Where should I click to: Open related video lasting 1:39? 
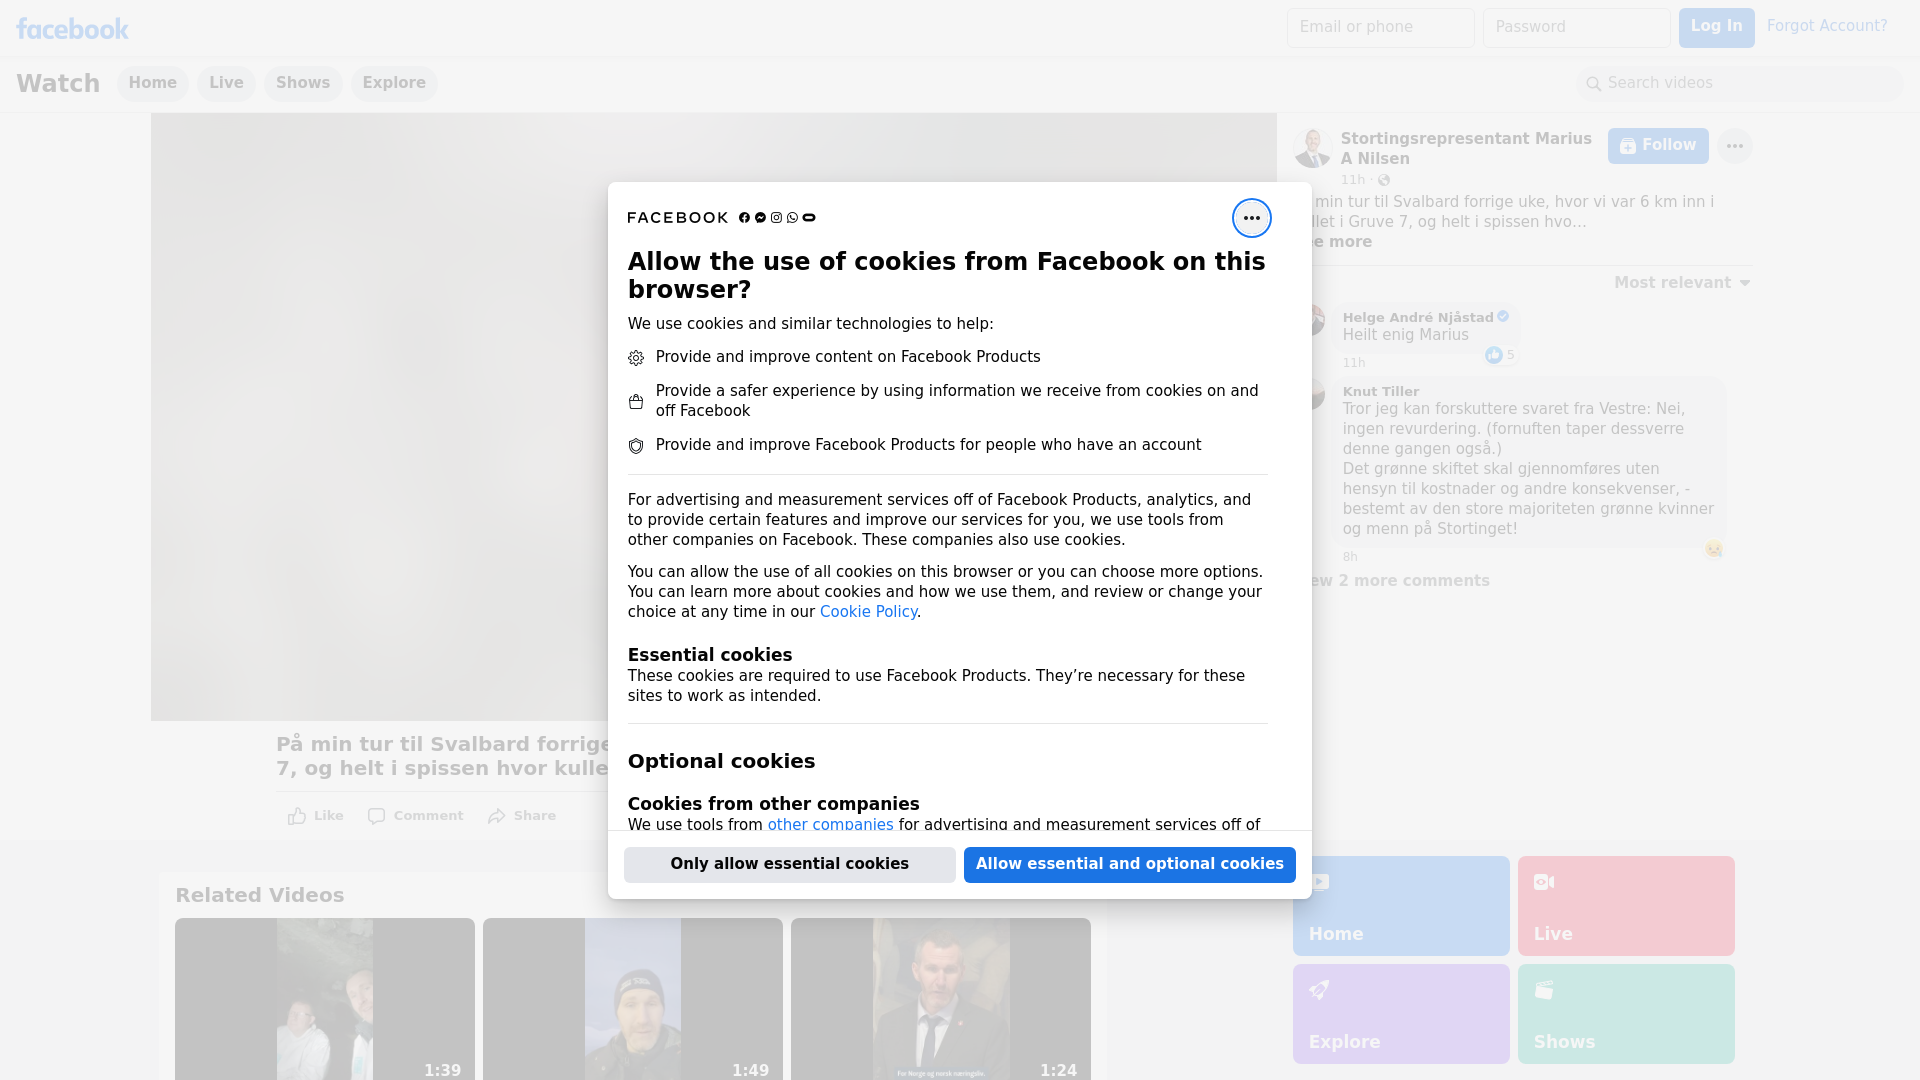pyautogui.click(x=325, y=998)
